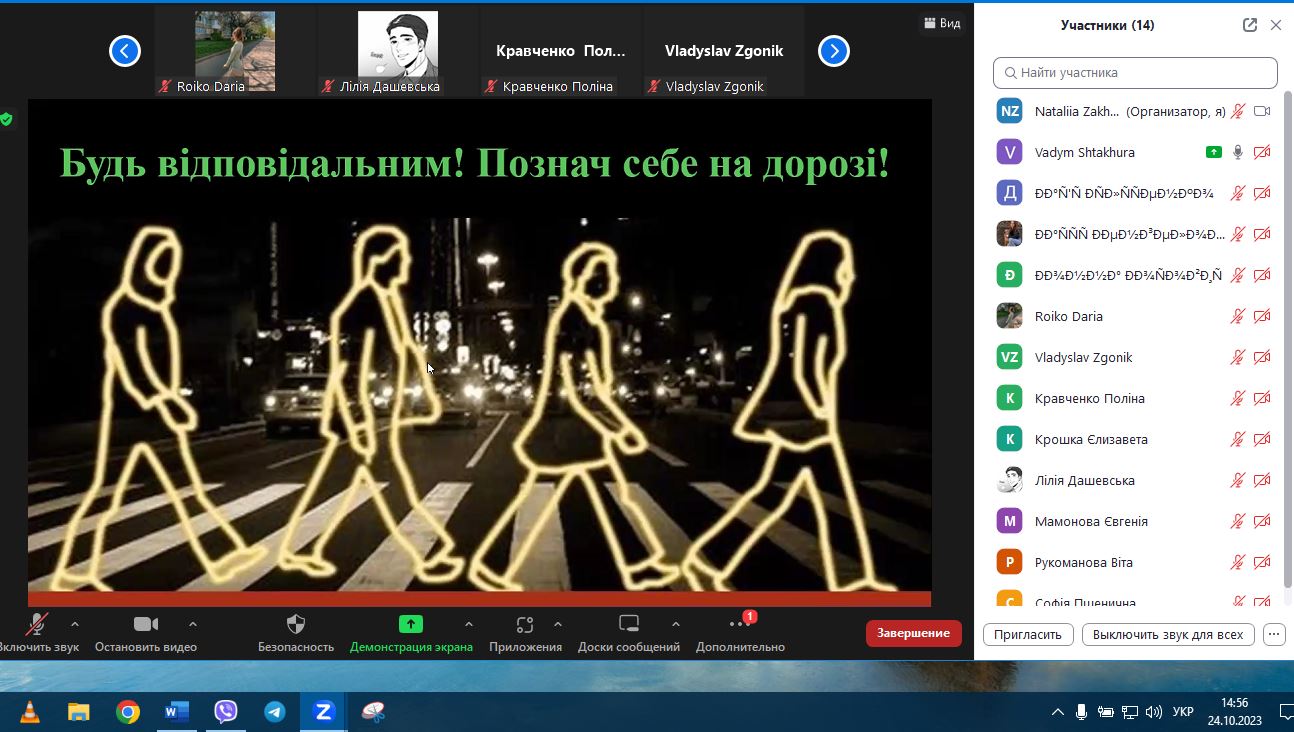Toggle Roiko Daria camera off icon
The width and height of the screenshot is (1294, 732).
(x=1262, y=317)
